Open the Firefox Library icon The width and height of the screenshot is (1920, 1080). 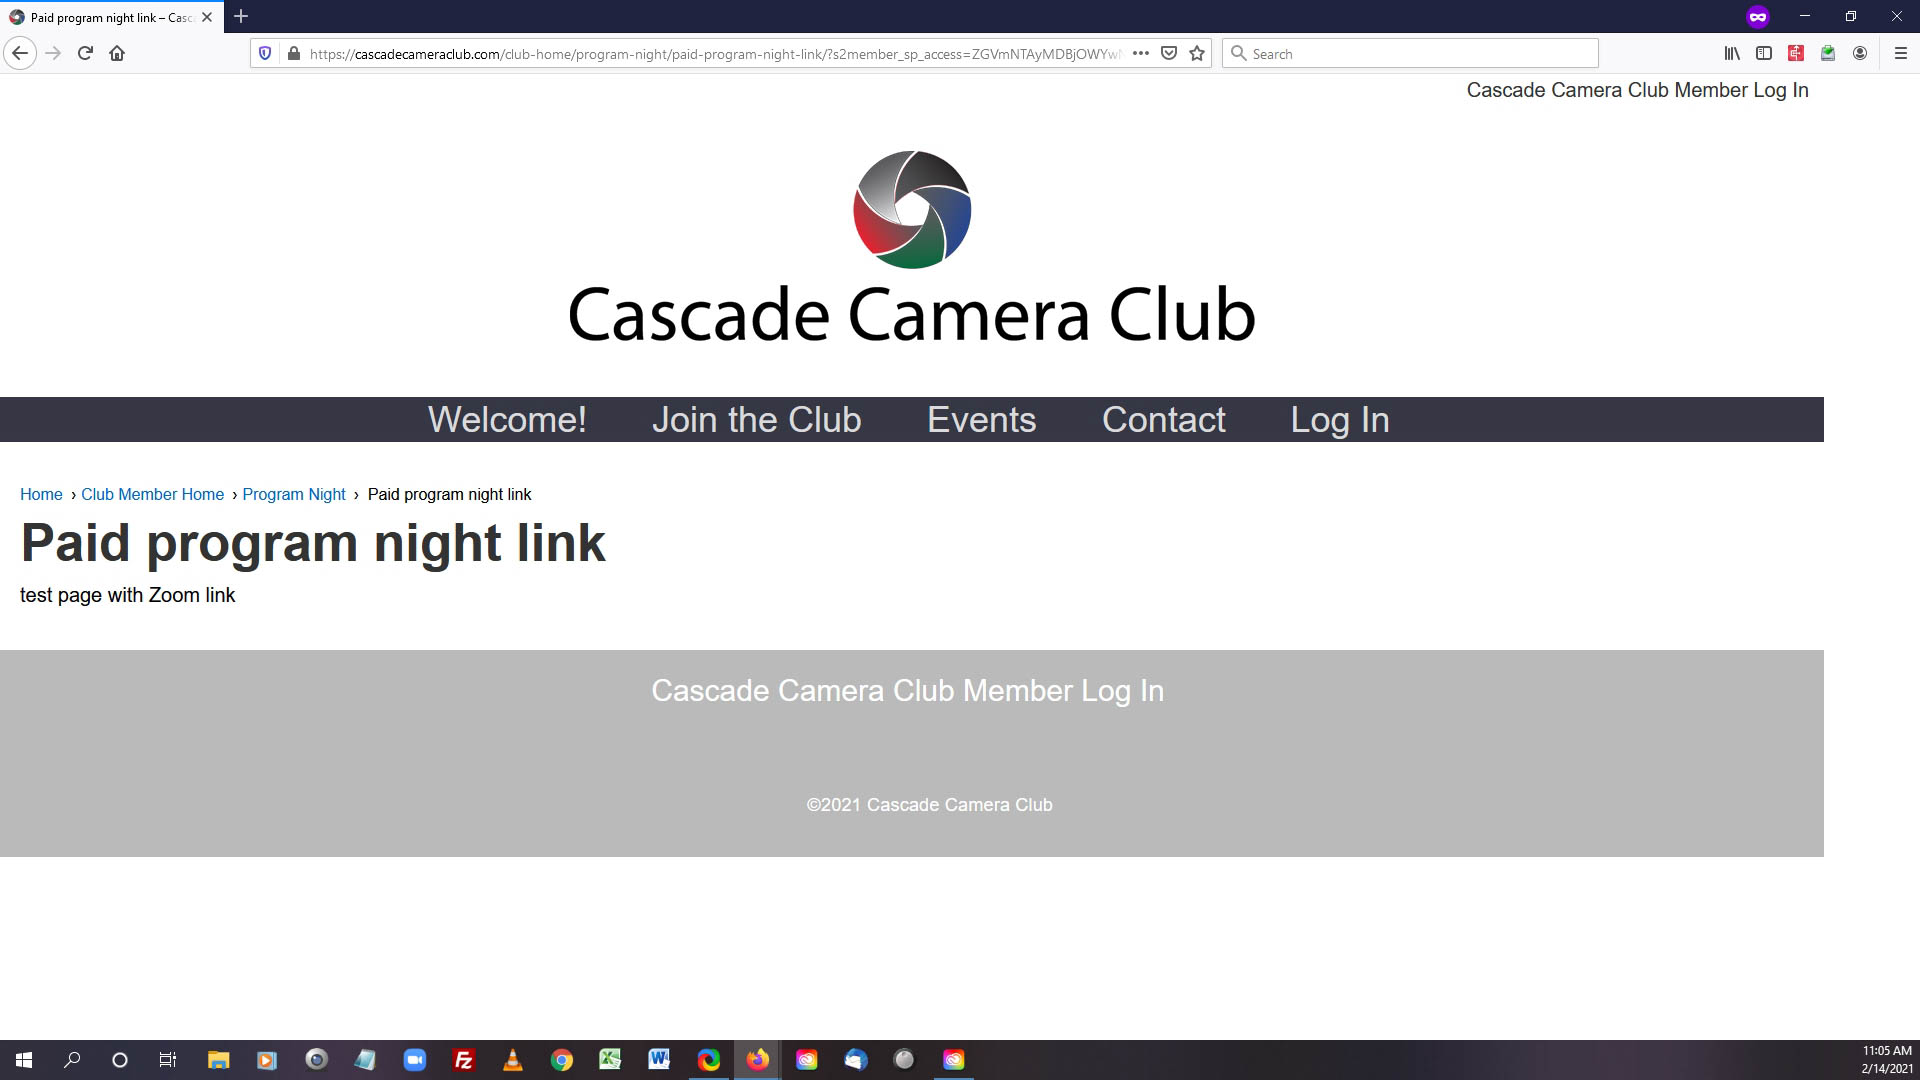[x=1731, y=53]
